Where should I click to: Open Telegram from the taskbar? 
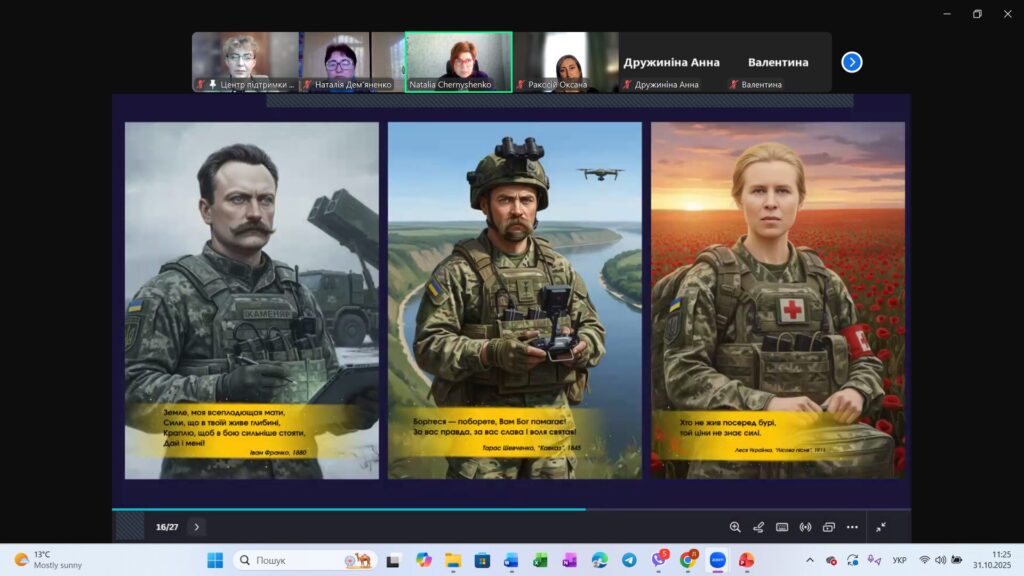pos(629,560)
